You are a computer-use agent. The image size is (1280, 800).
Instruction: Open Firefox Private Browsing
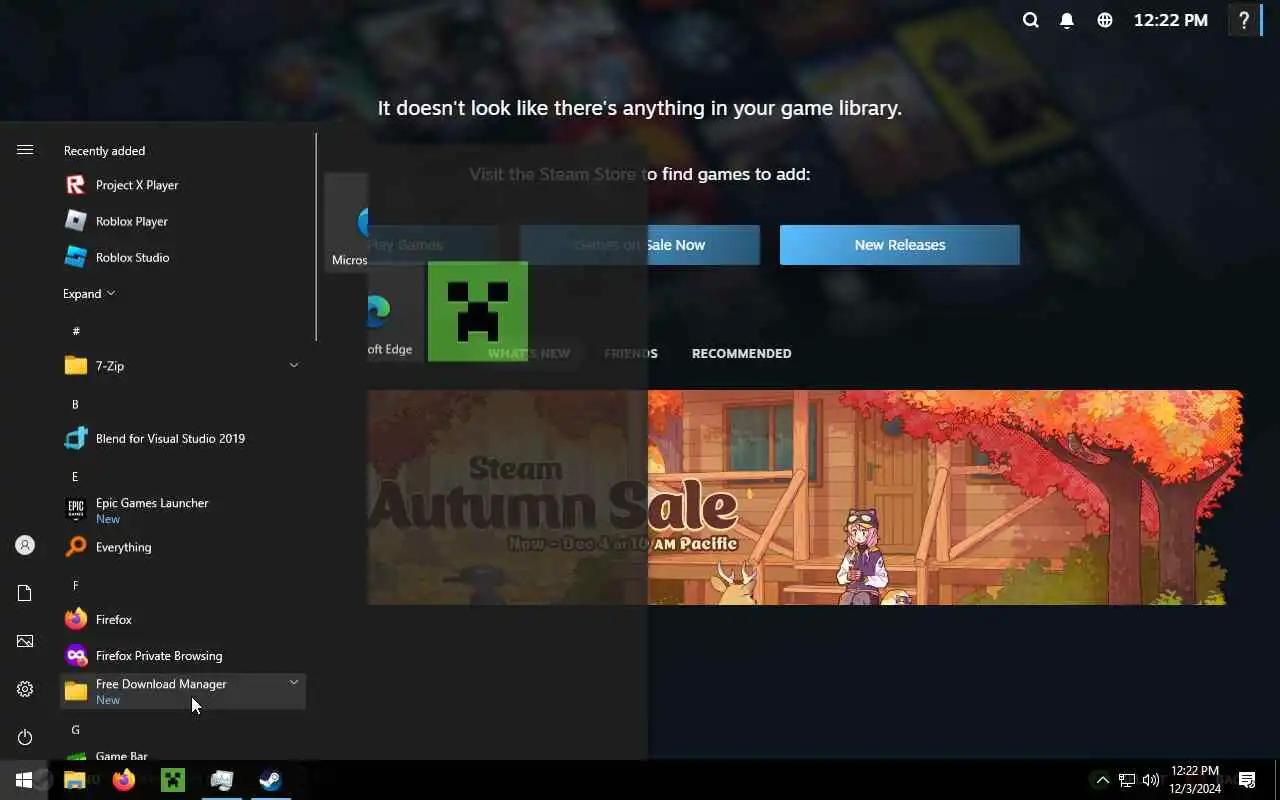(x=184, y=655)
